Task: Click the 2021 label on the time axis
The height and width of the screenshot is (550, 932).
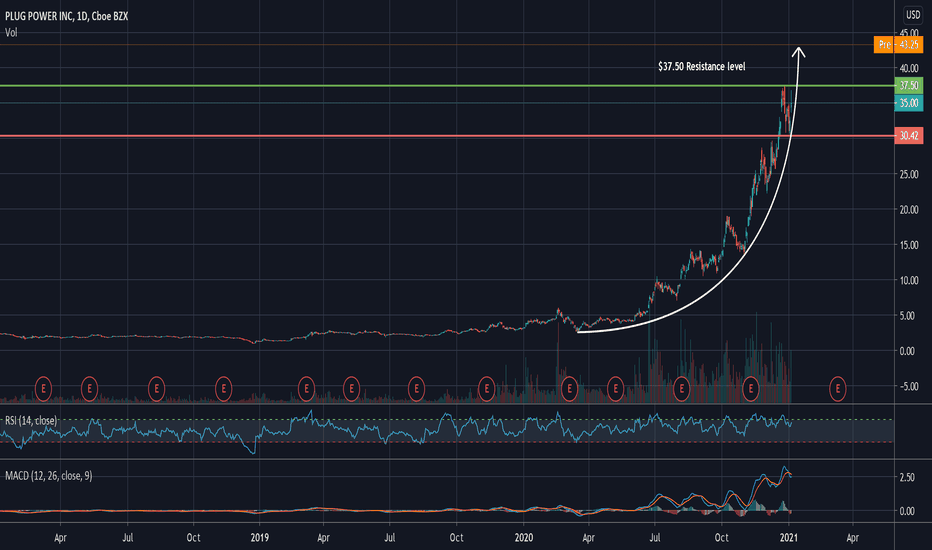Action: click(788, 538)
